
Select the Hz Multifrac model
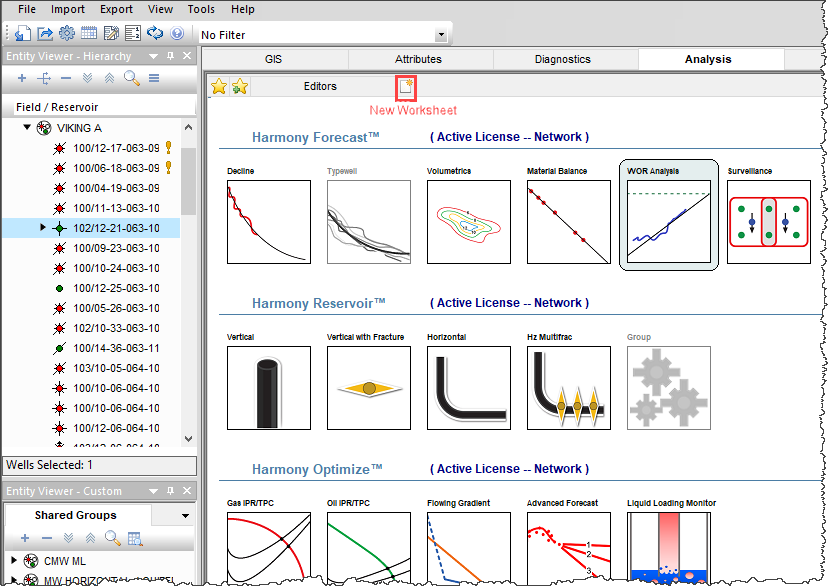[x=569, y=387]
